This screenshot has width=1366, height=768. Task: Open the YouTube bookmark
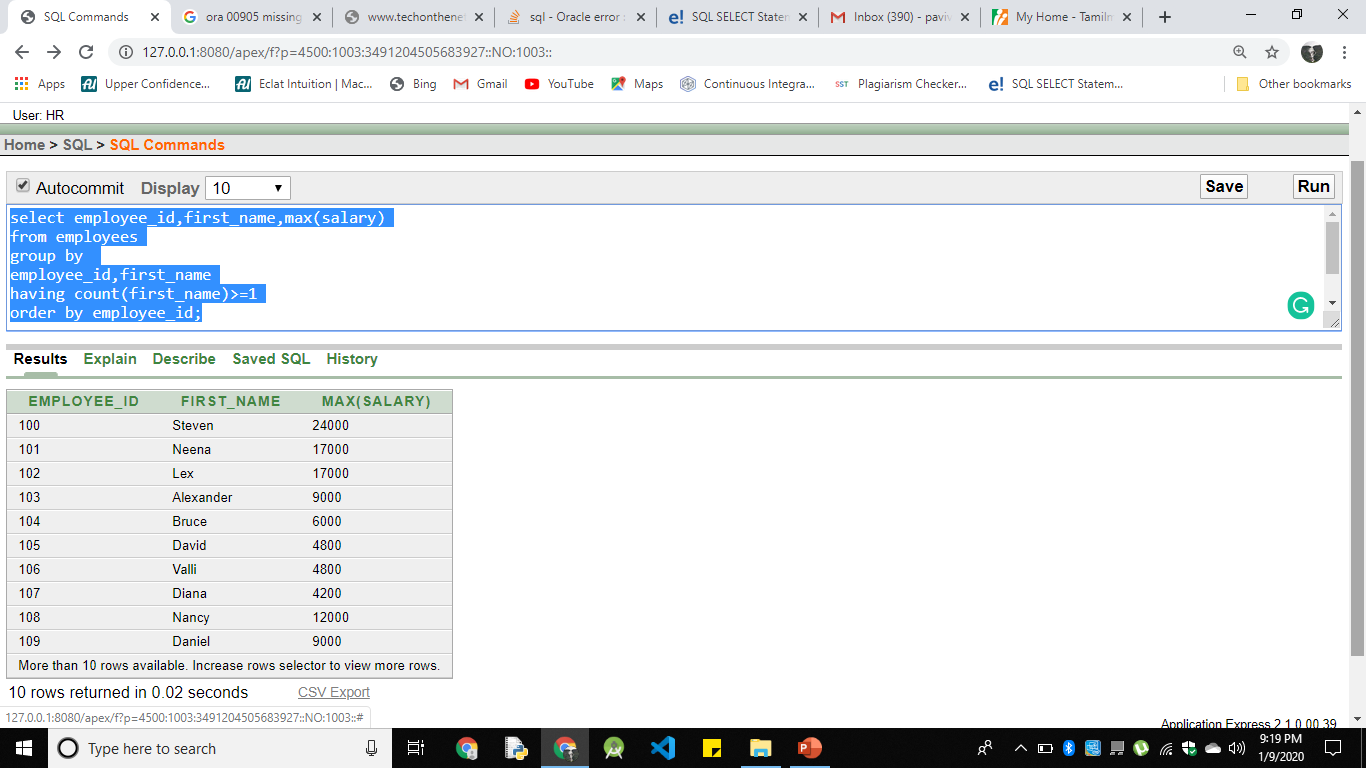click(559, 84)
